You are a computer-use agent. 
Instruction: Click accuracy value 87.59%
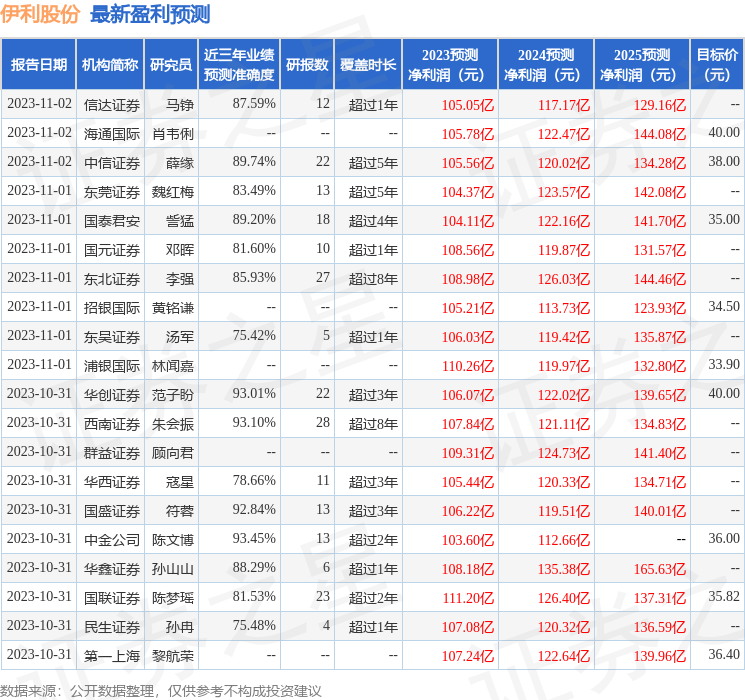(x=254, y=103)
